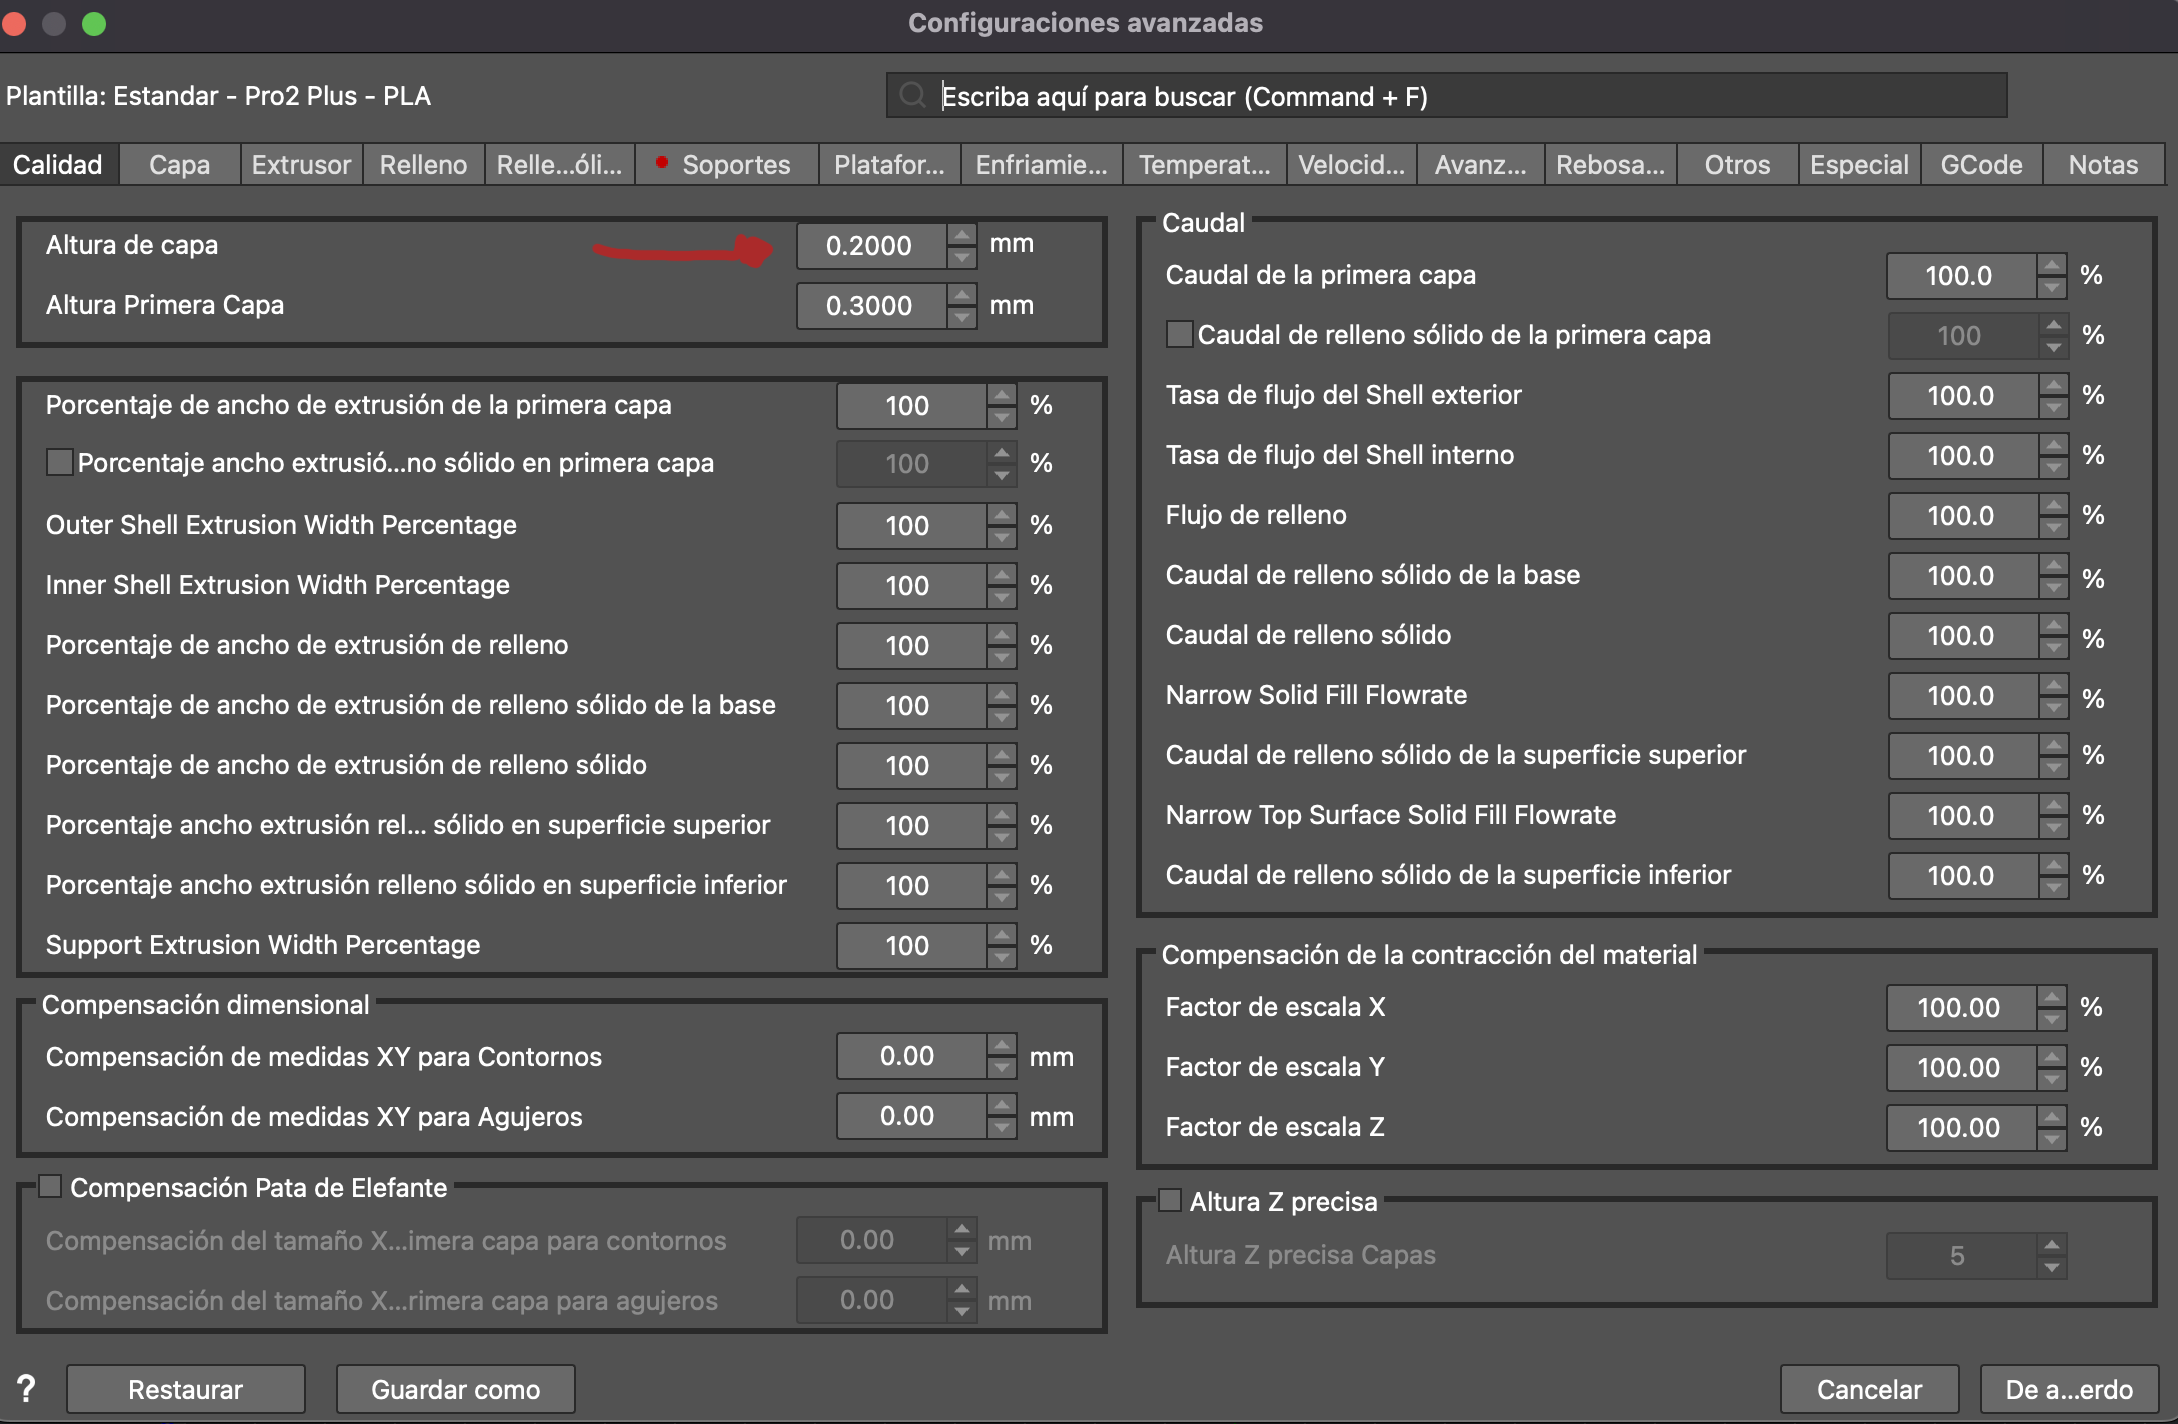This screenshot has height=1424, width=2178.
Task: Click the Restaurar button
Action: click(x=186, y=1389)
